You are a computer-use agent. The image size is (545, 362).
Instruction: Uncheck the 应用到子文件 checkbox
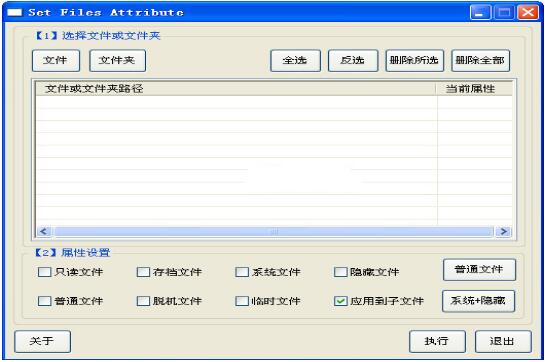[341, 301]
